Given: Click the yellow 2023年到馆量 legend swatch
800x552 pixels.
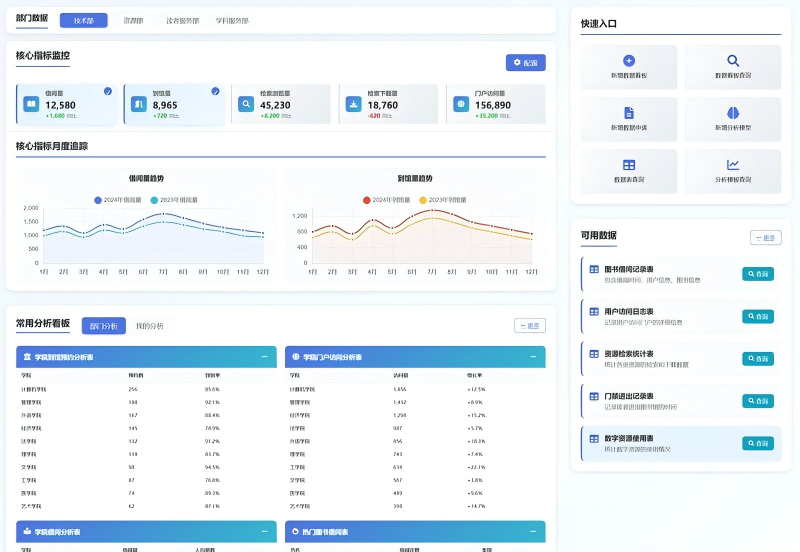Looking at the screenshot, I should point(422,200).
